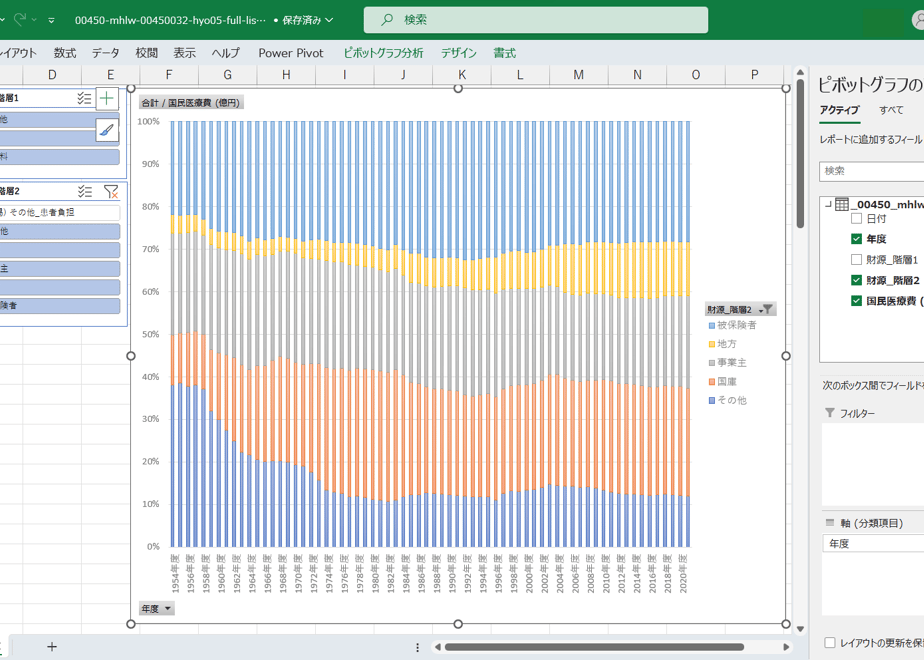924x660 pixels.
Task: Click the field list 検索 input box
Action: tap(872, 171)
